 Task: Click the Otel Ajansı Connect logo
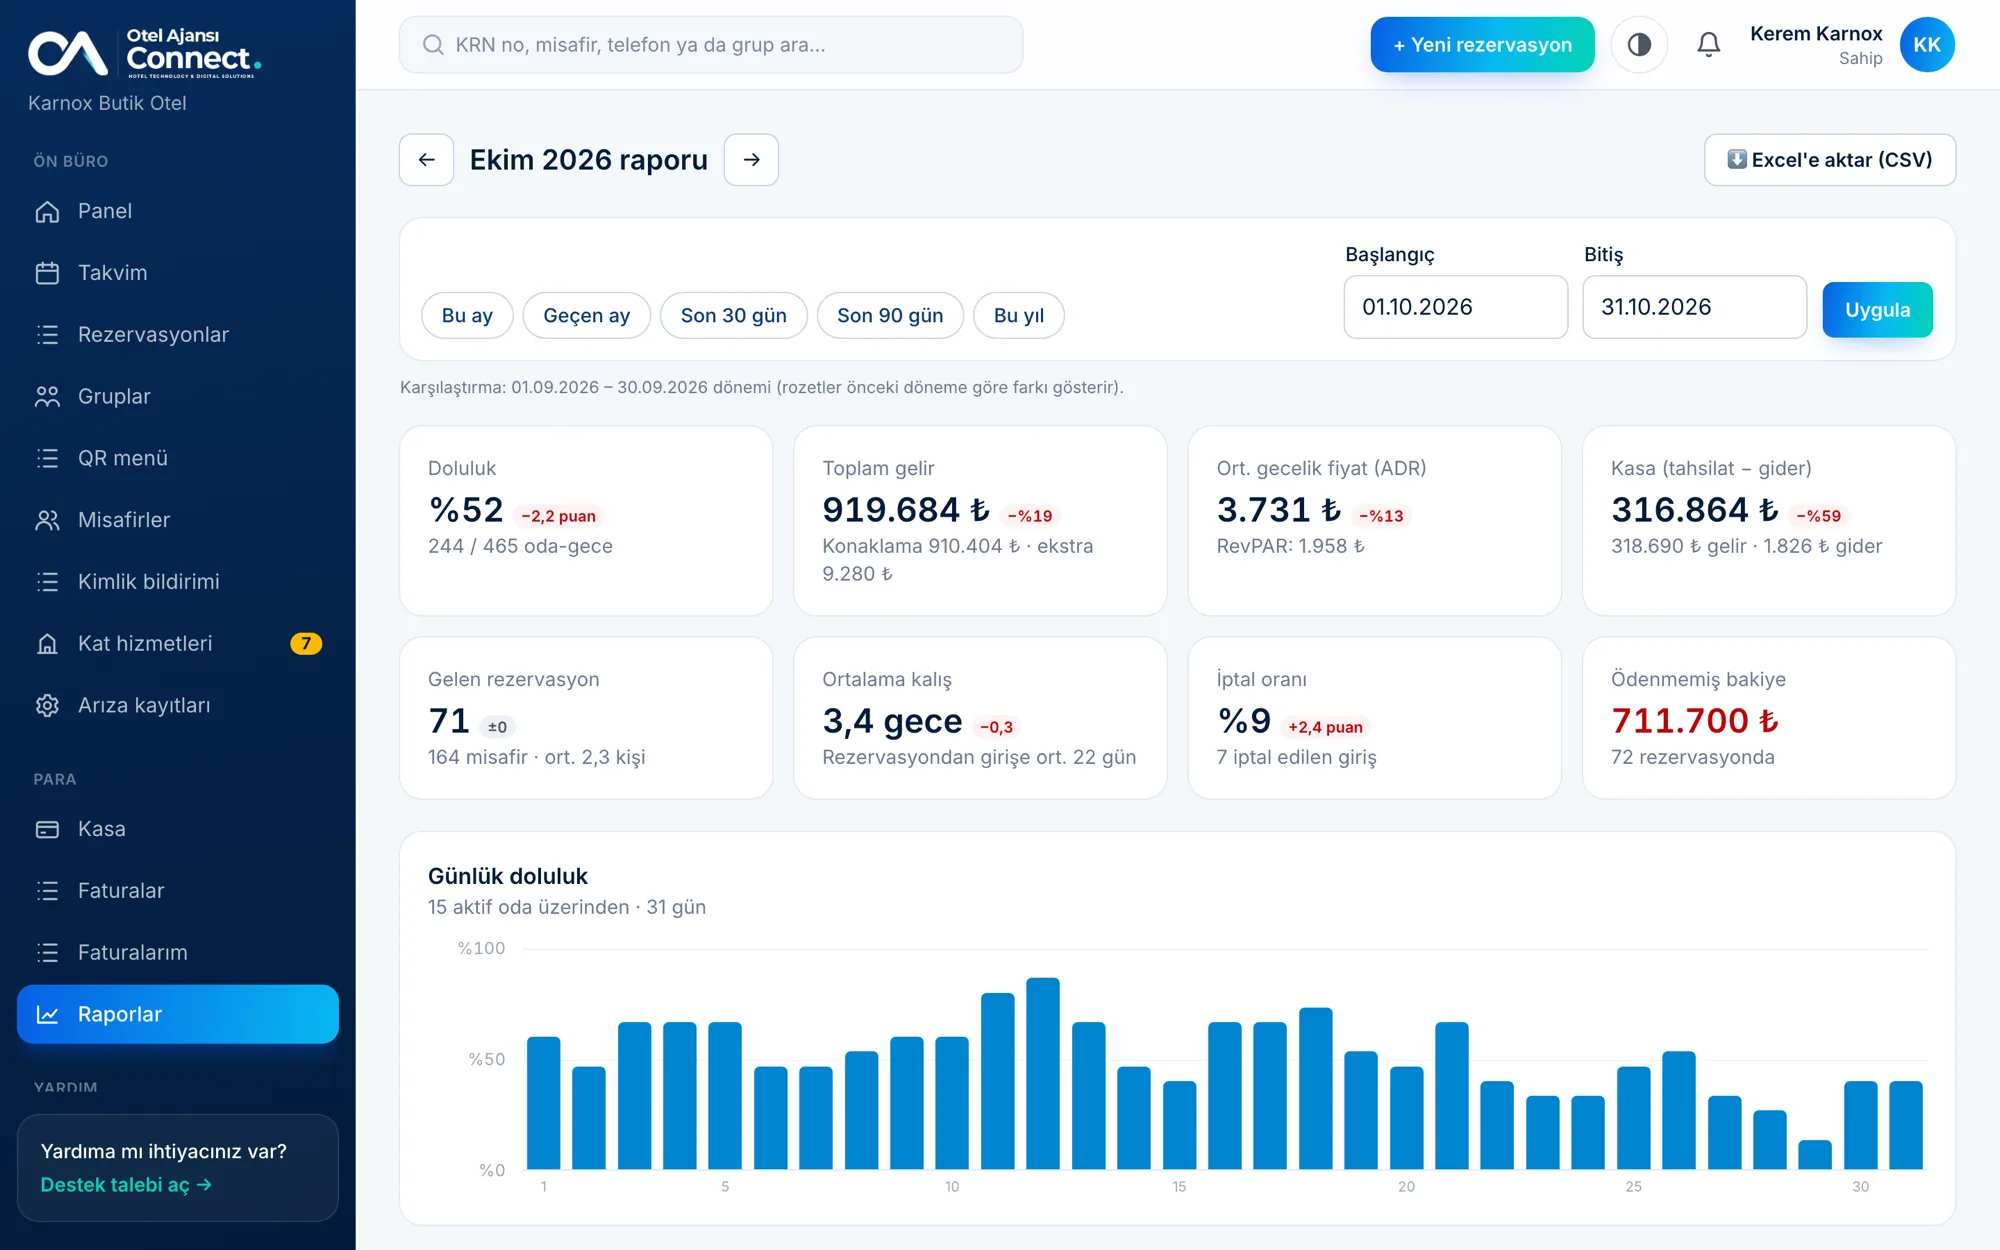(145, 52)
